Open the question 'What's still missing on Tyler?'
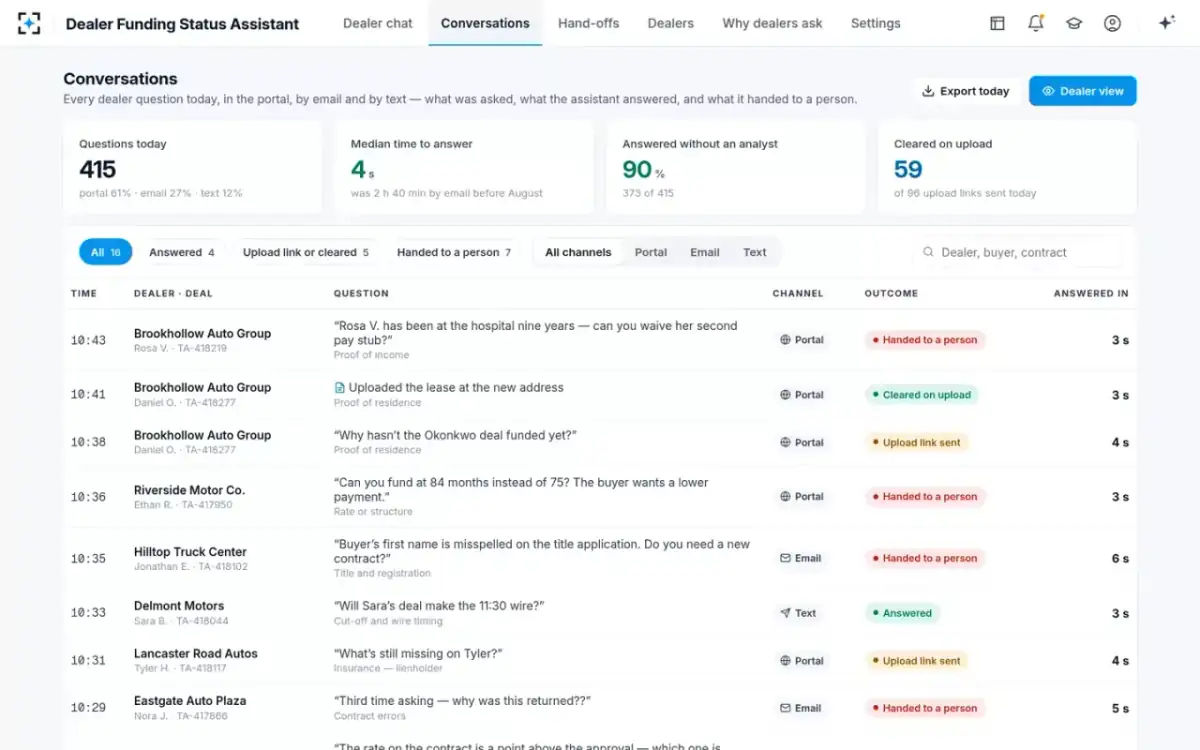Image resolution: width=1200 pixels, height=750 pixels. pyautogui.click(x=418, y=654)
